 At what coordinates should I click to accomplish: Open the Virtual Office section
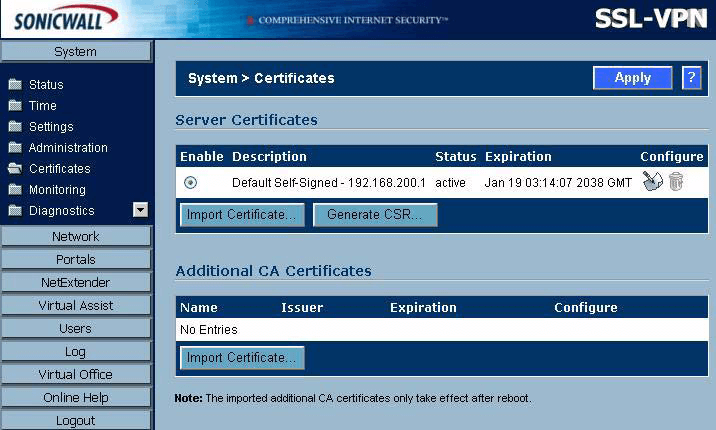[76, 374]
